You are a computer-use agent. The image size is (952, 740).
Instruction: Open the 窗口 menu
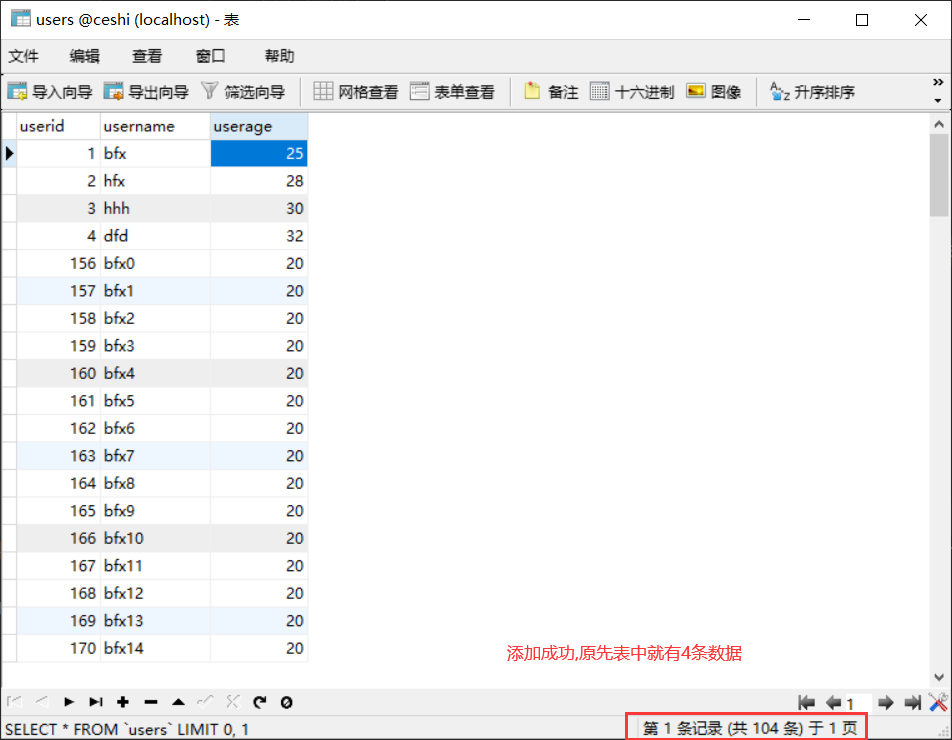(x=211, y=56)
